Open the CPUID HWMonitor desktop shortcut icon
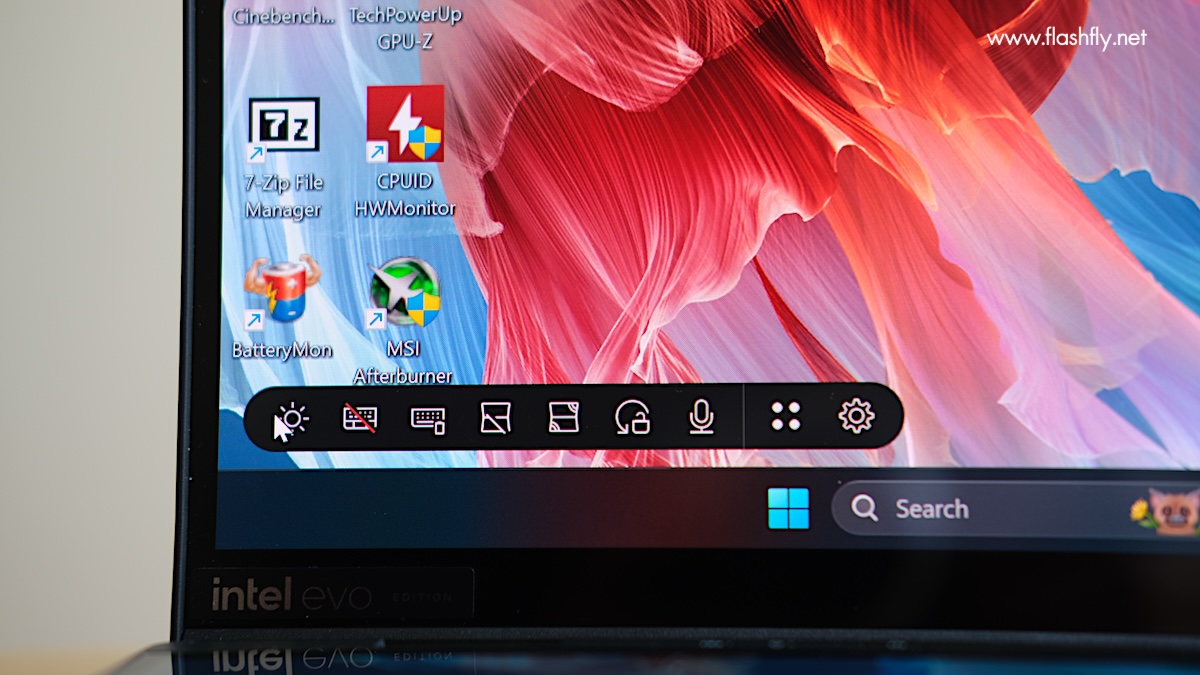The width and height of the screenshot is (1200, 675). 405,124
